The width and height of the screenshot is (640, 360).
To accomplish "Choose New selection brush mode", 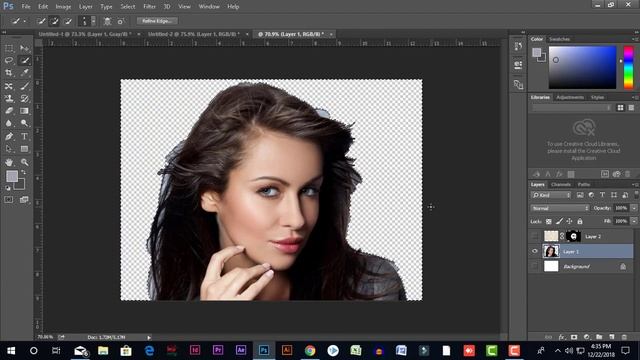I will tap(41, 21).
